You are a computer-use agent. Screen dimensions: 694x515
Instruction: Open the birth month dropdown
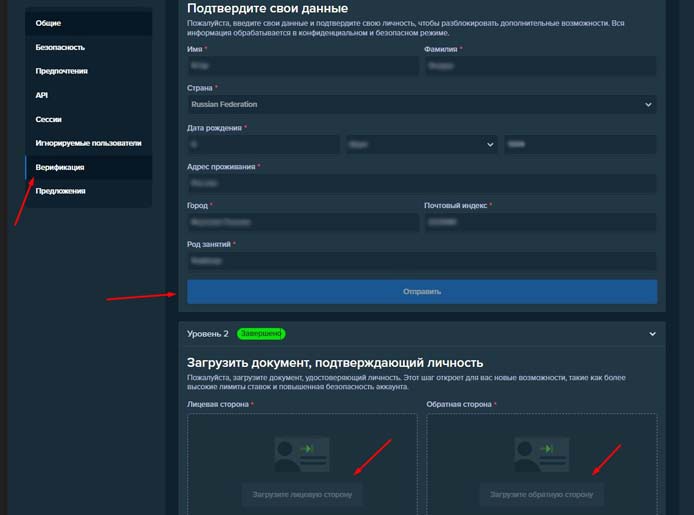tap(421, 144)
